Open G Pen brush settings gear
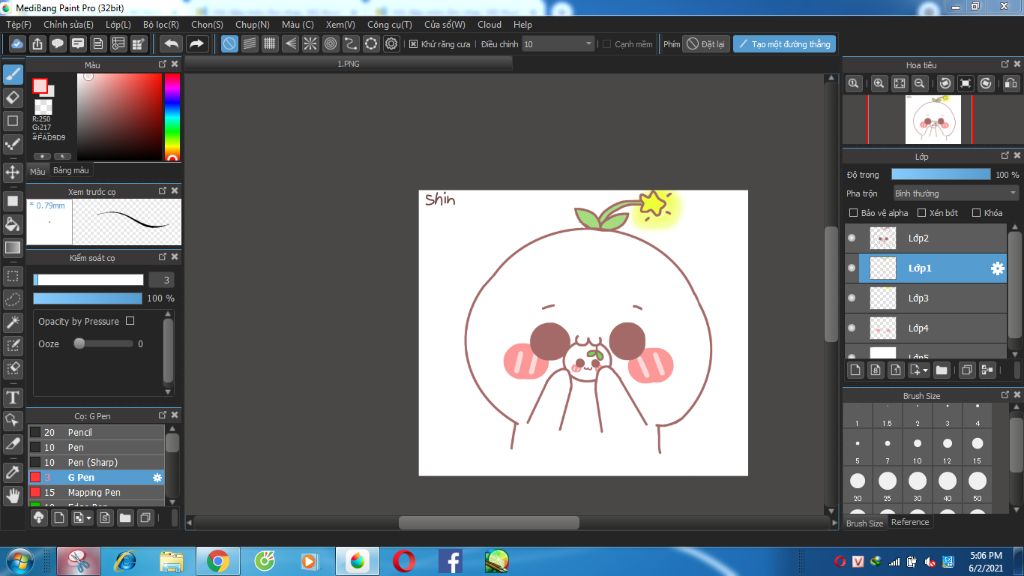 point(157,477)
